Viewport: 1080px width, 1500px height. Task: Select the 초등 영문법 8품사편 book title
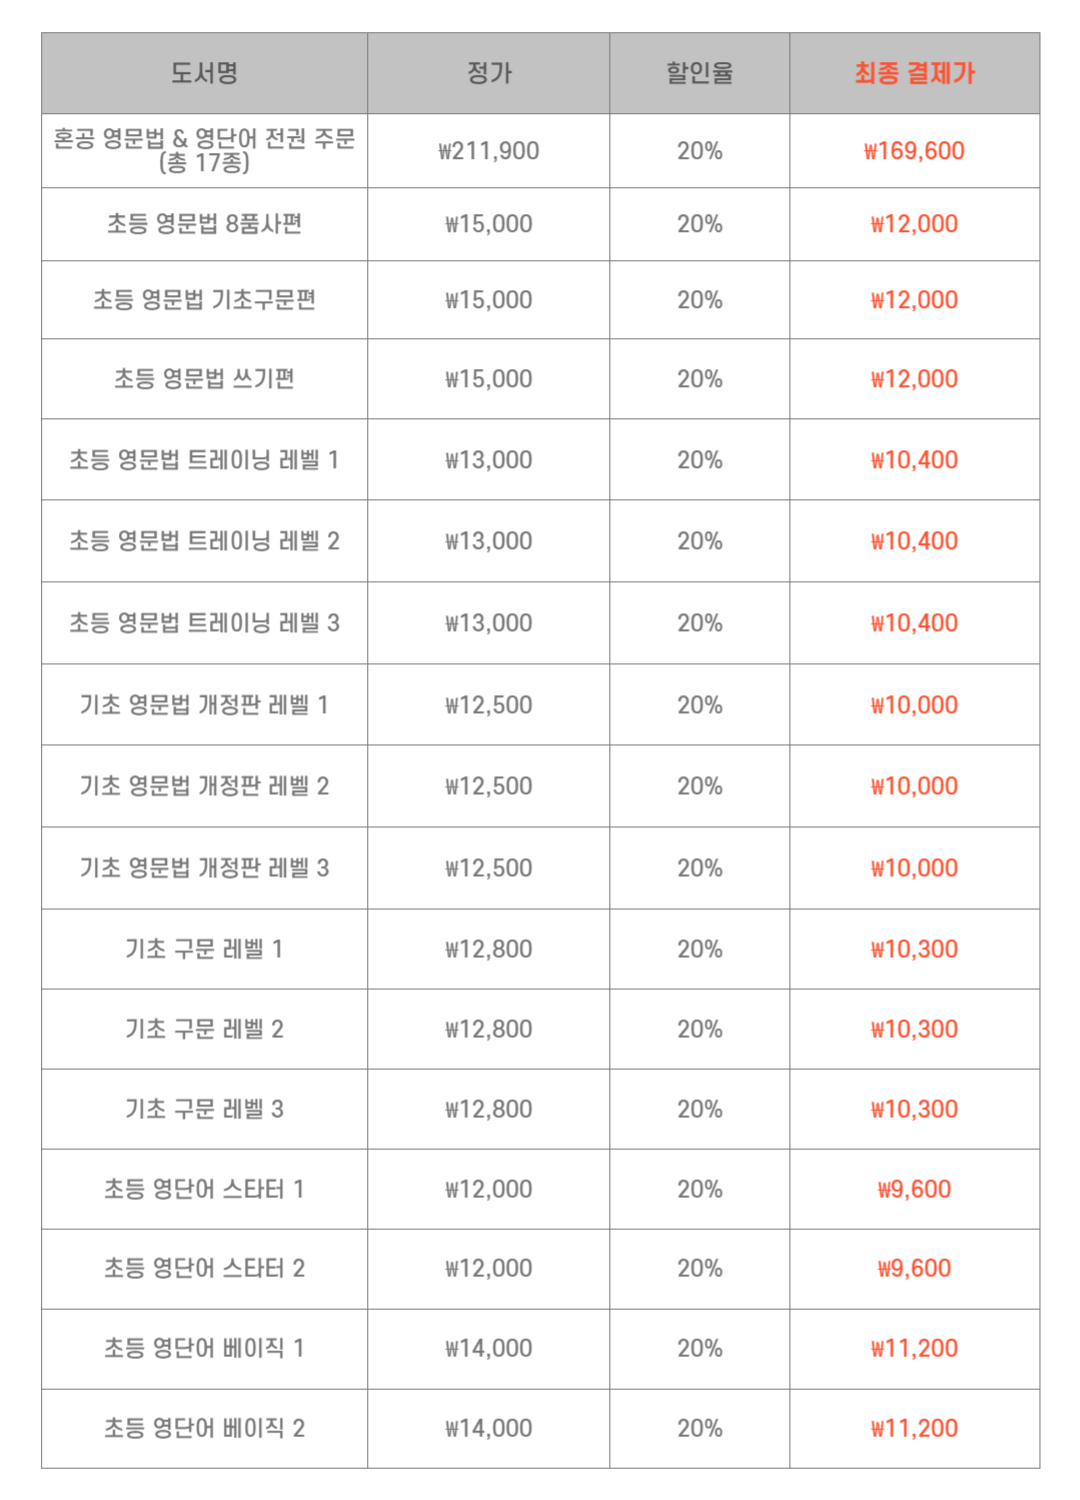coord(204,224)
